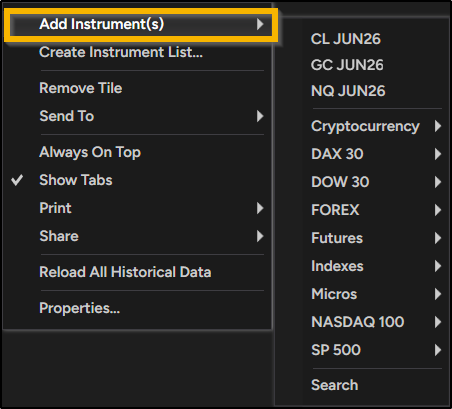
Task: Click Search in the instrument submenu
Action: pos(362,385)
